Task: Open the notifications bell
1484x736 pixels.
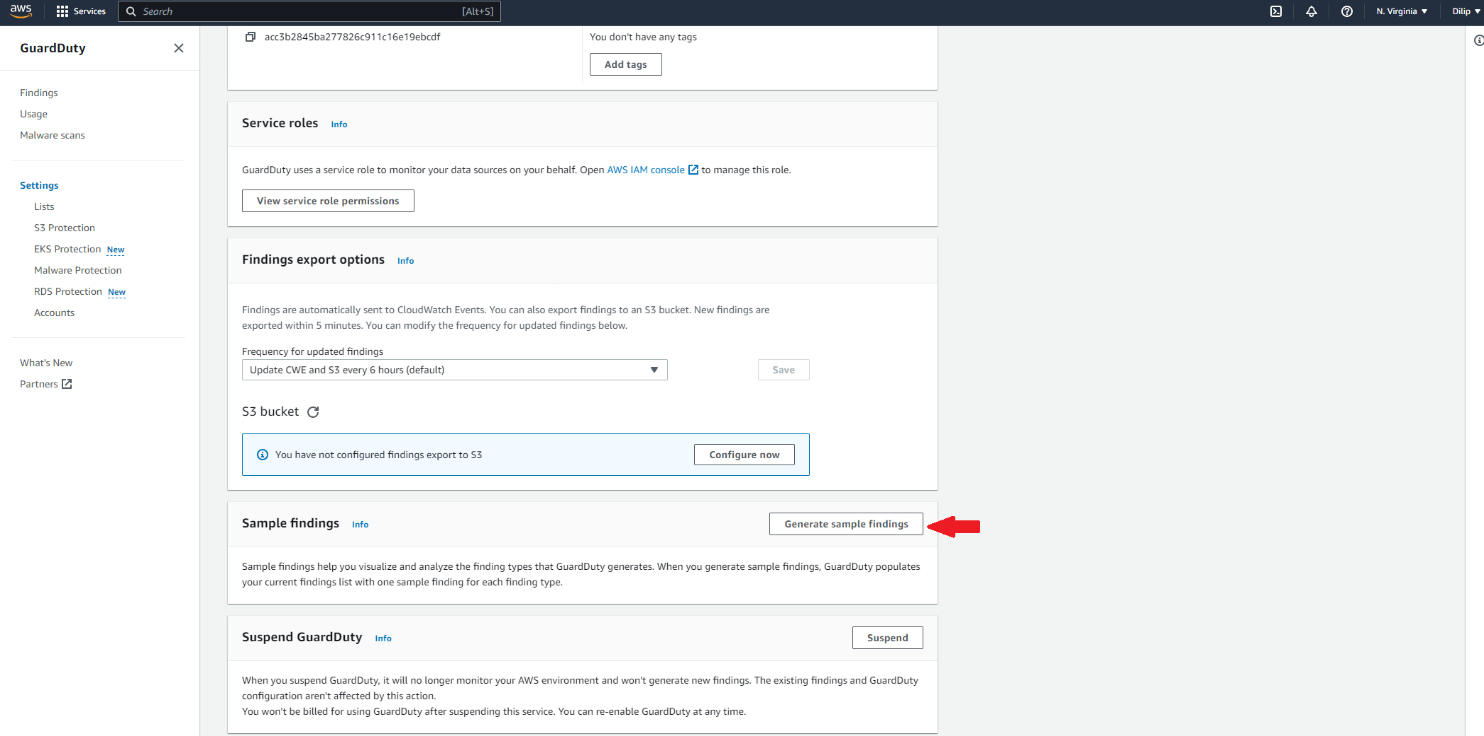Action: pyautogui.click(x=1311, y=12)
